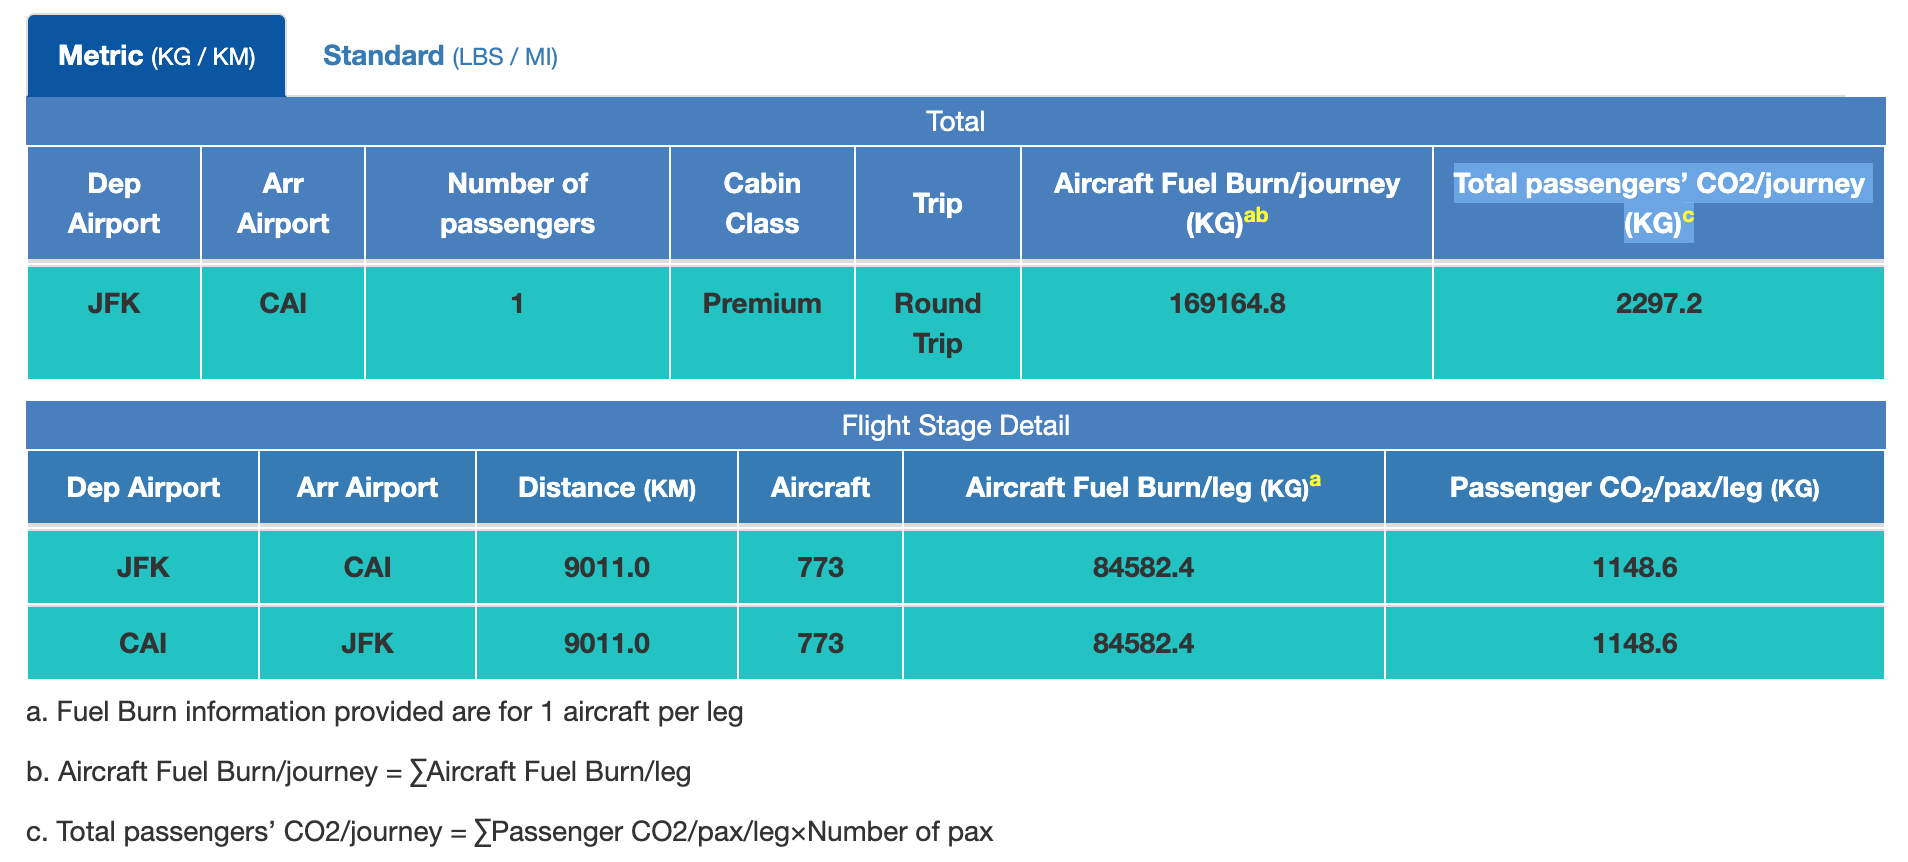
Task: Click the Premium cabin class cell
Action: coord(762,304)
